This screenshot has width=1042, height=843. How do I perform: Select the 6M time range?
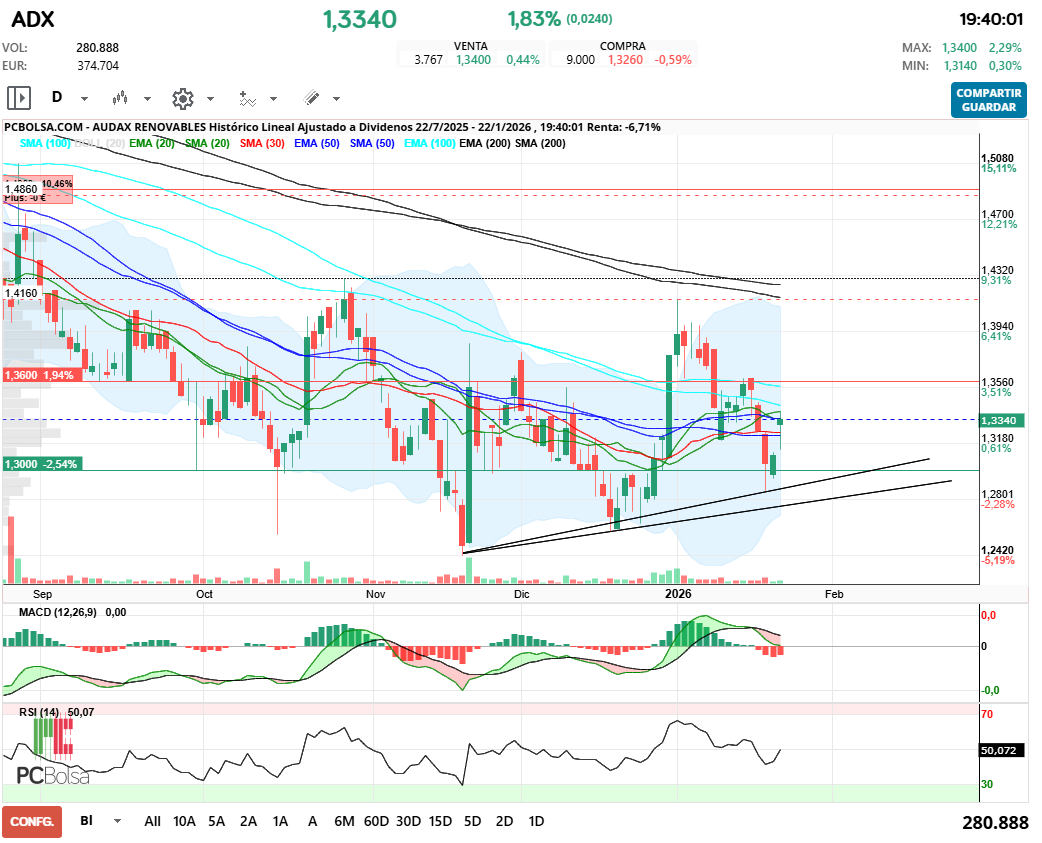344,821
